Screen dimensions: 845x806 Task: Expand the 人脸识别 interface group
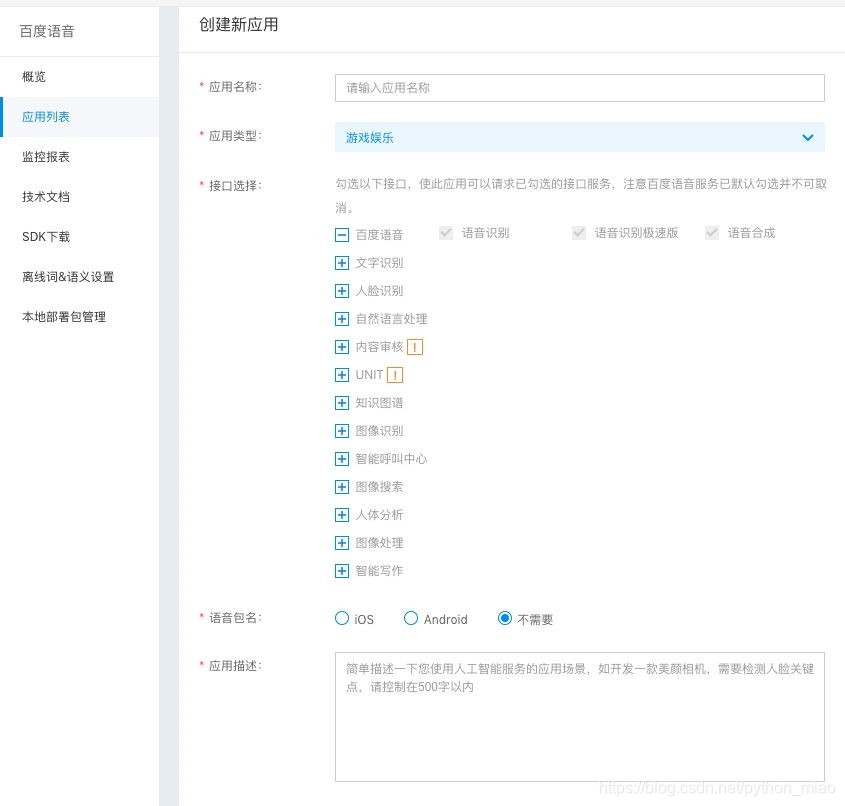click(x=342, y=291)
